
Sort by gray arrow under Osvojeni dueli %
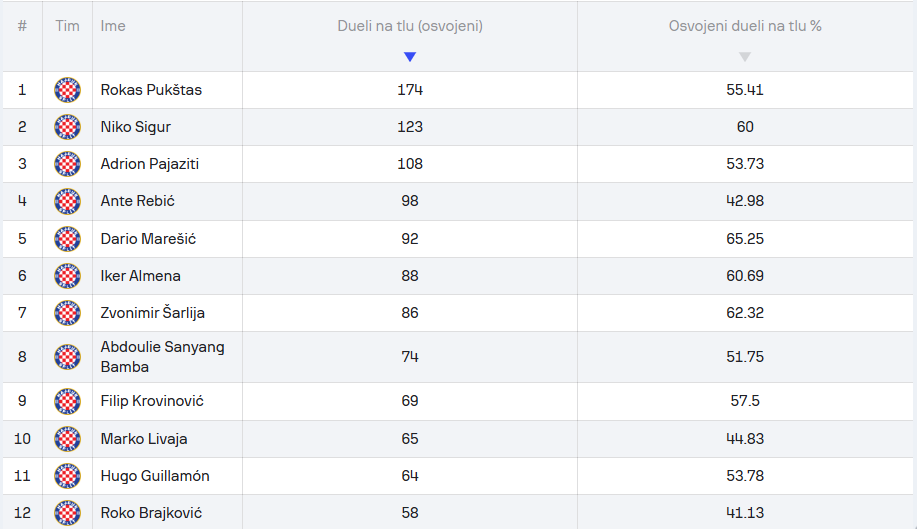pyautogui.click(x=744, y=57)
